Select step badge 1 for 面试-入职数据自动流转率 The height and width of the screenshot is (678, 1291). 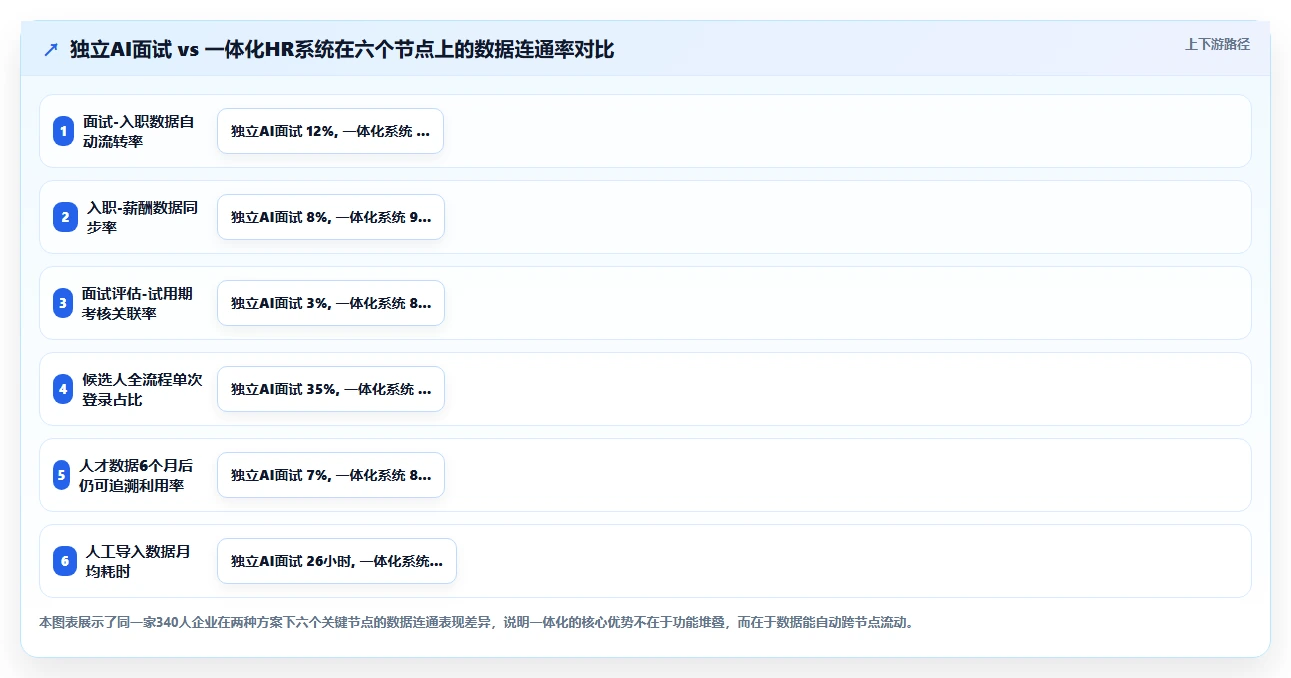click(64, 131)
